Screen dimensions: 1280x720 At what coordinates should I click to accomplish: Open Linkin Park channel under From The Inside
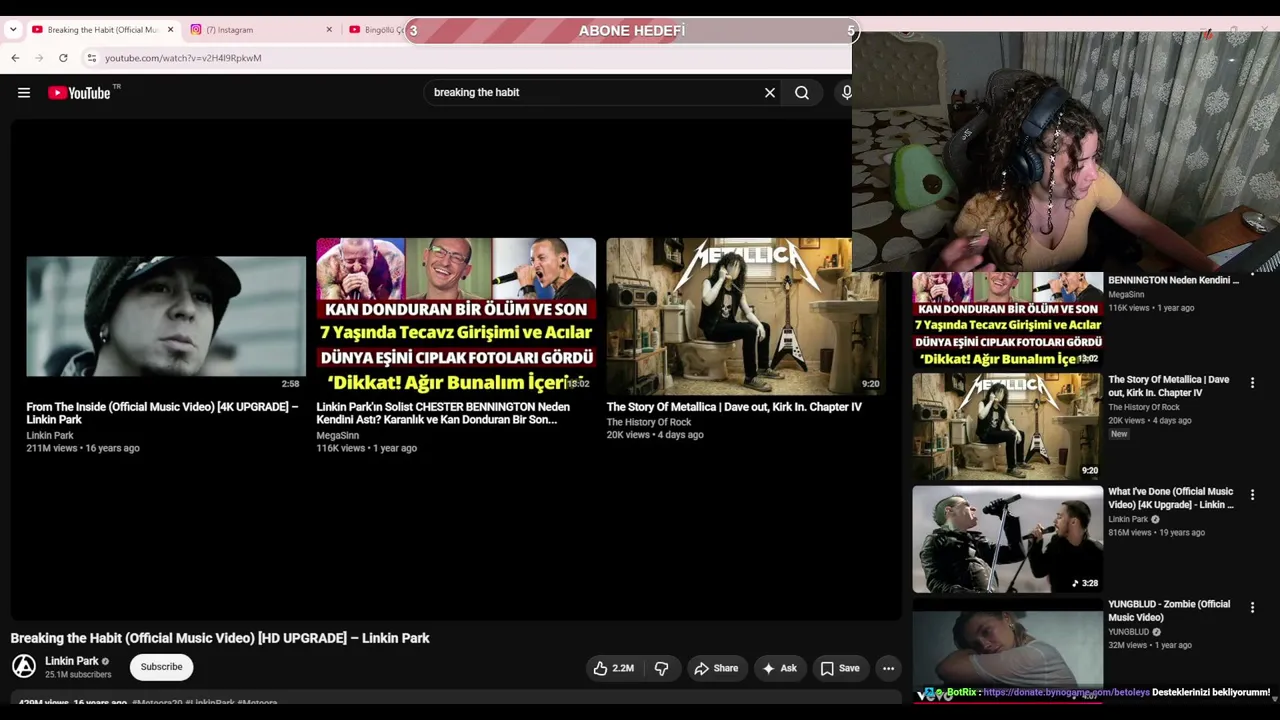50,436
